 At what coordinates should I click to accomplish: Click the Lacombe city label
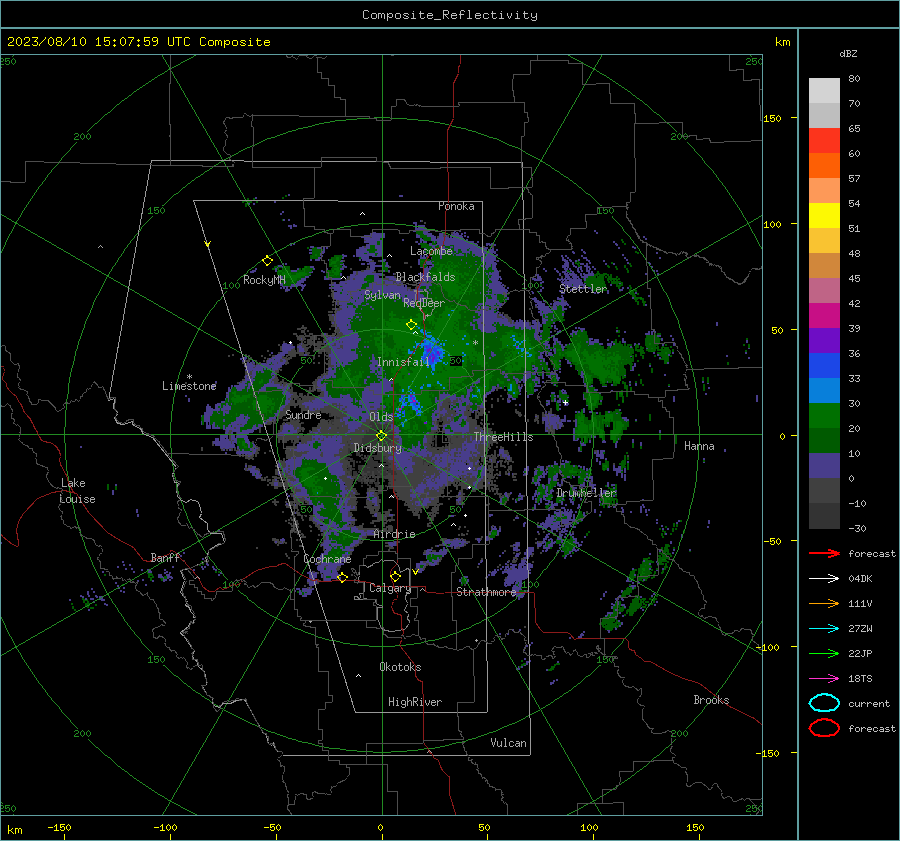coord(431,251)
